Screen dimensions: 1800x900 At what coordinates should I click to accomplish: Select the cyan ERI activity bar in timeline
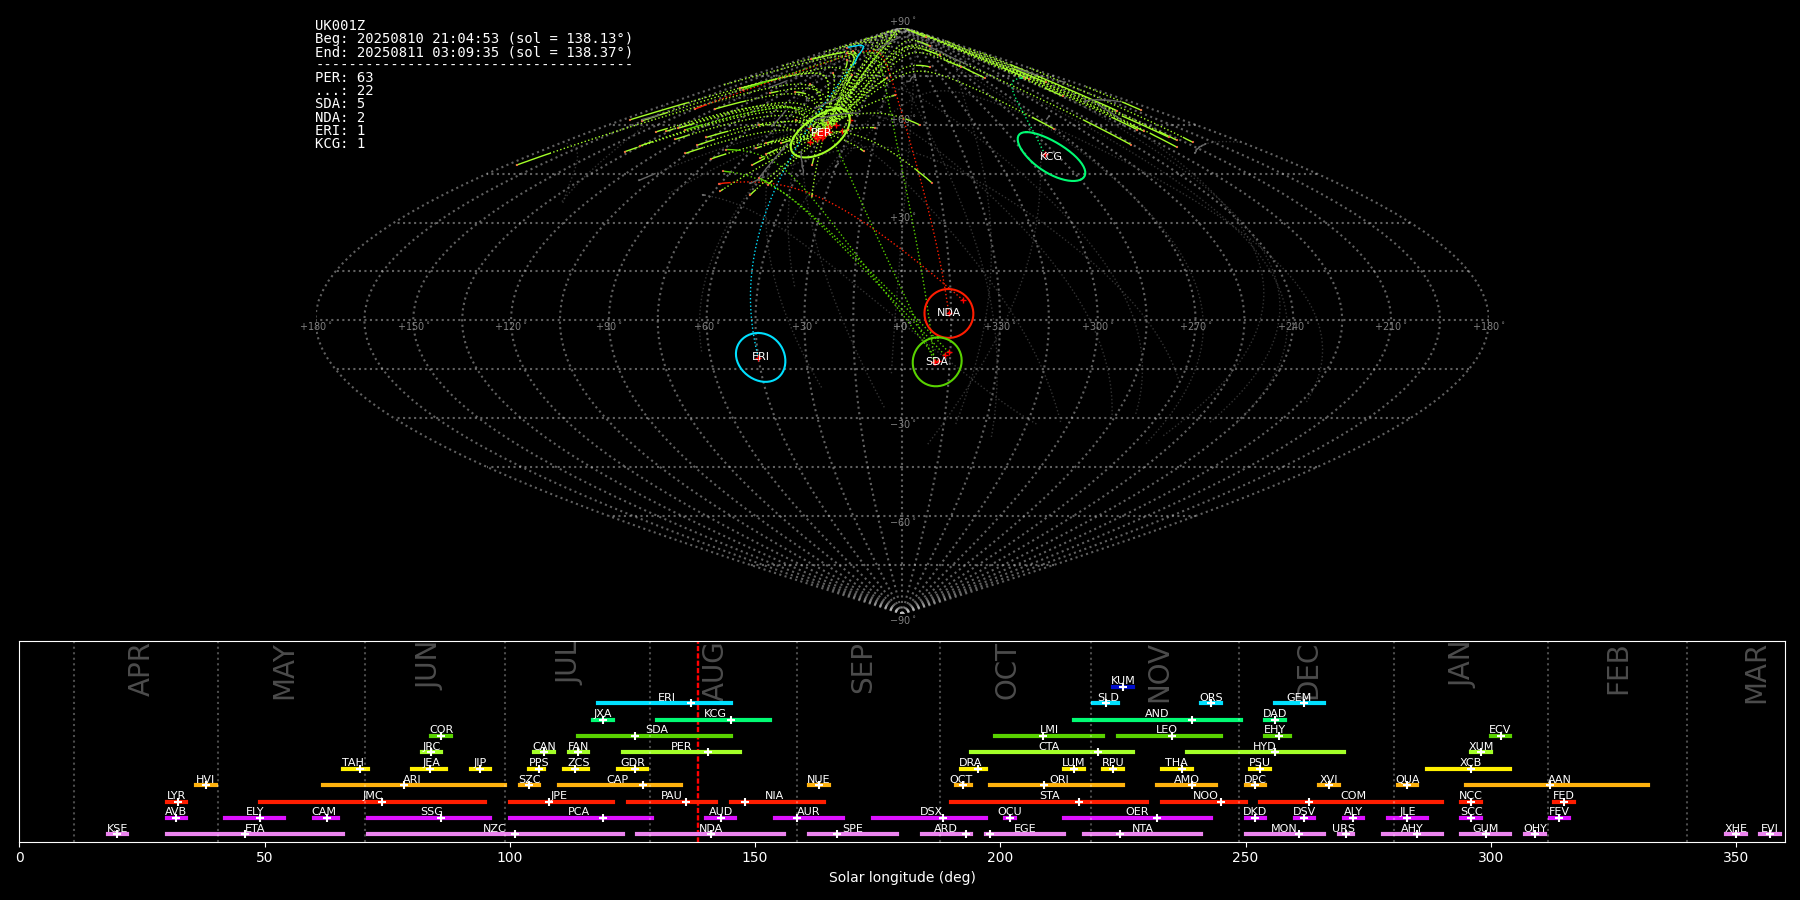[664, 703]
